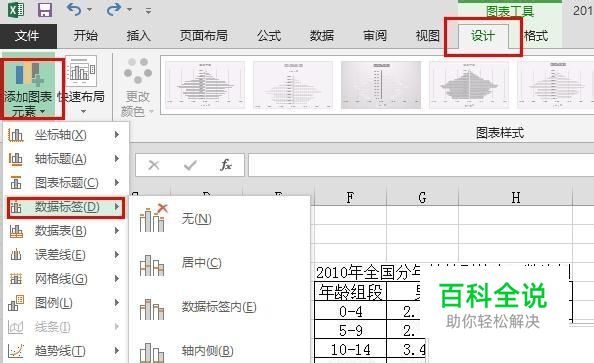
Task: Click the Excel application icon
Action: tap(16, 9)
